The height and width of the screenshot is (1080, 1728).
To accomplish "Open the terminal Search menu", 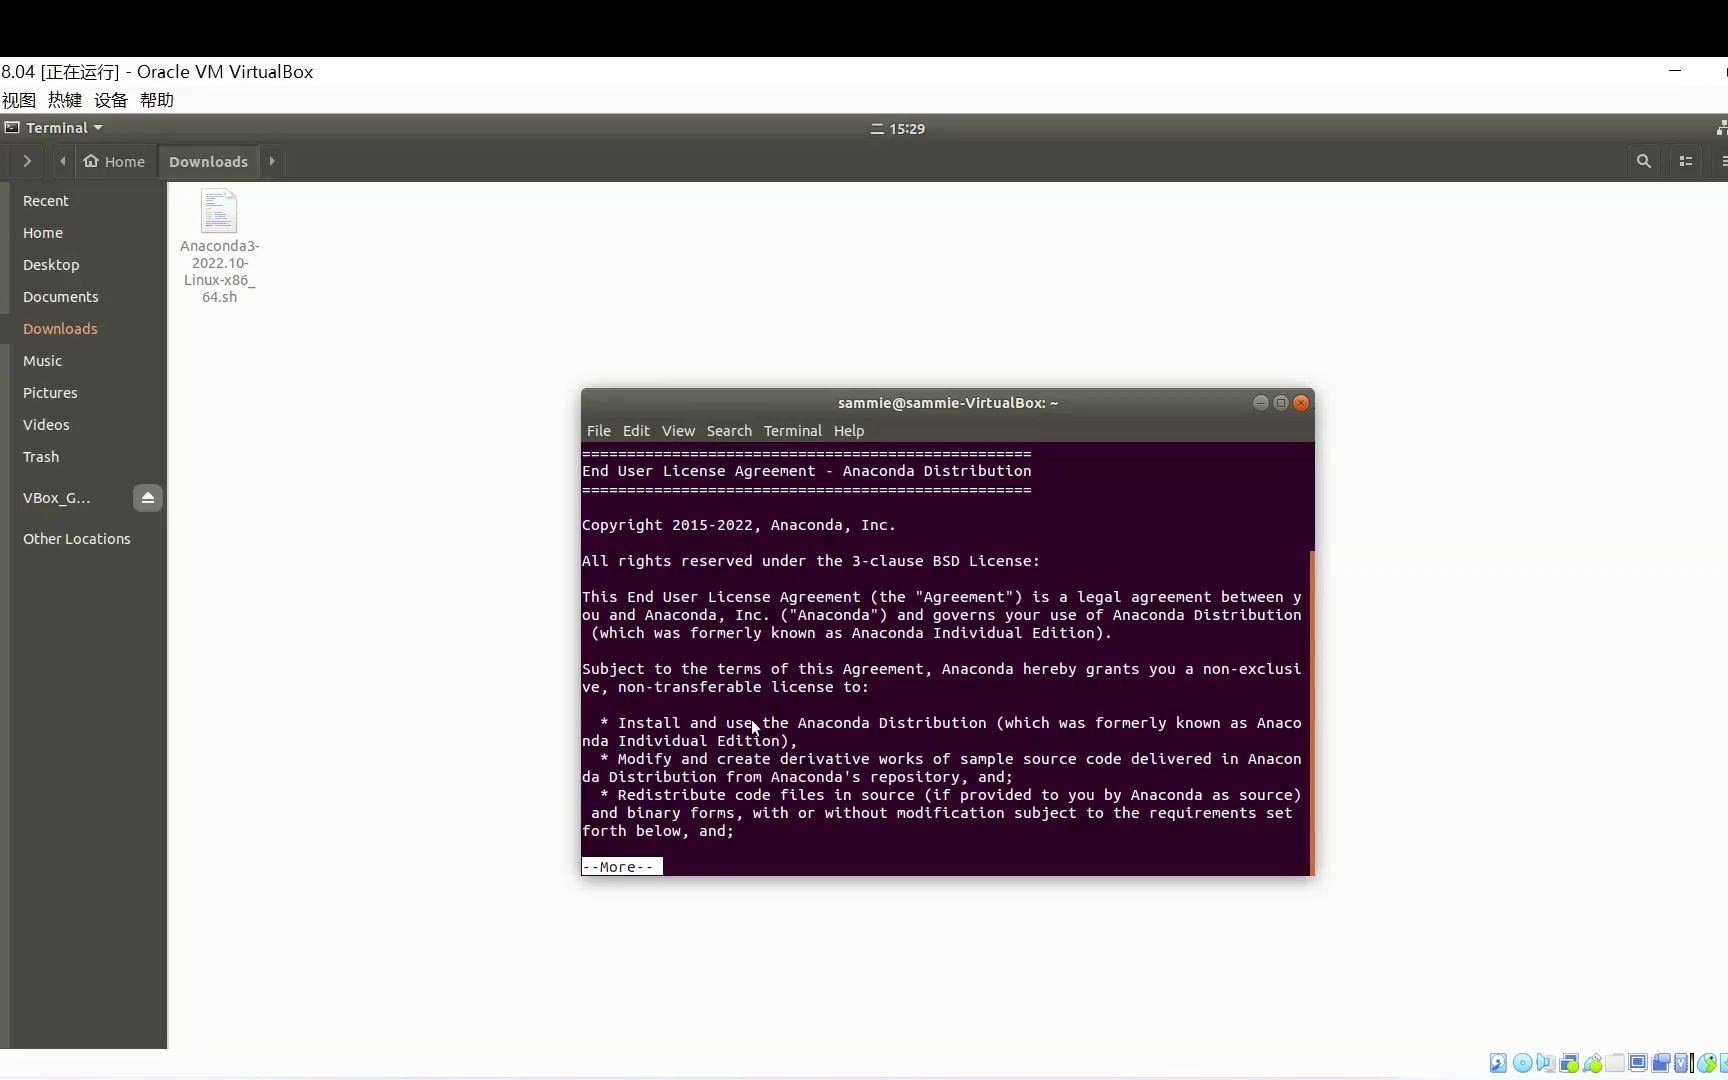I will tap(729, 431).
